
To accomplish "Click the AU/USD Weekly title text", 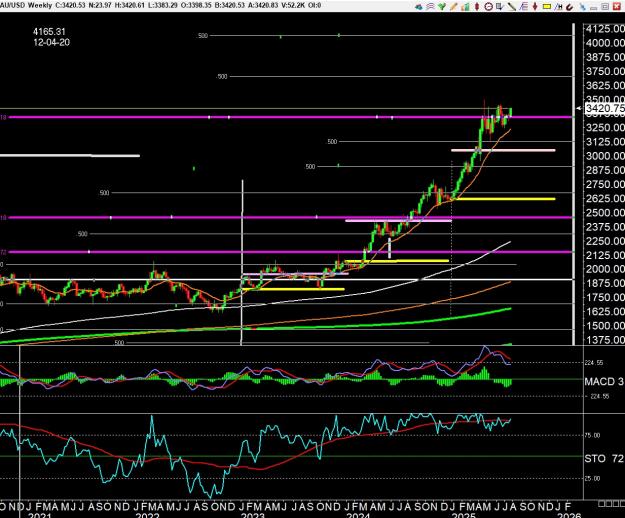I will coord(26,5).
